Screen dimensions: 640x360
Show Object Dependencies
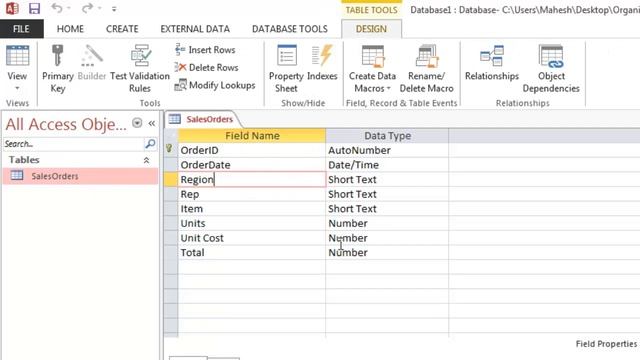pyautogui.click(x=551, y=69)
